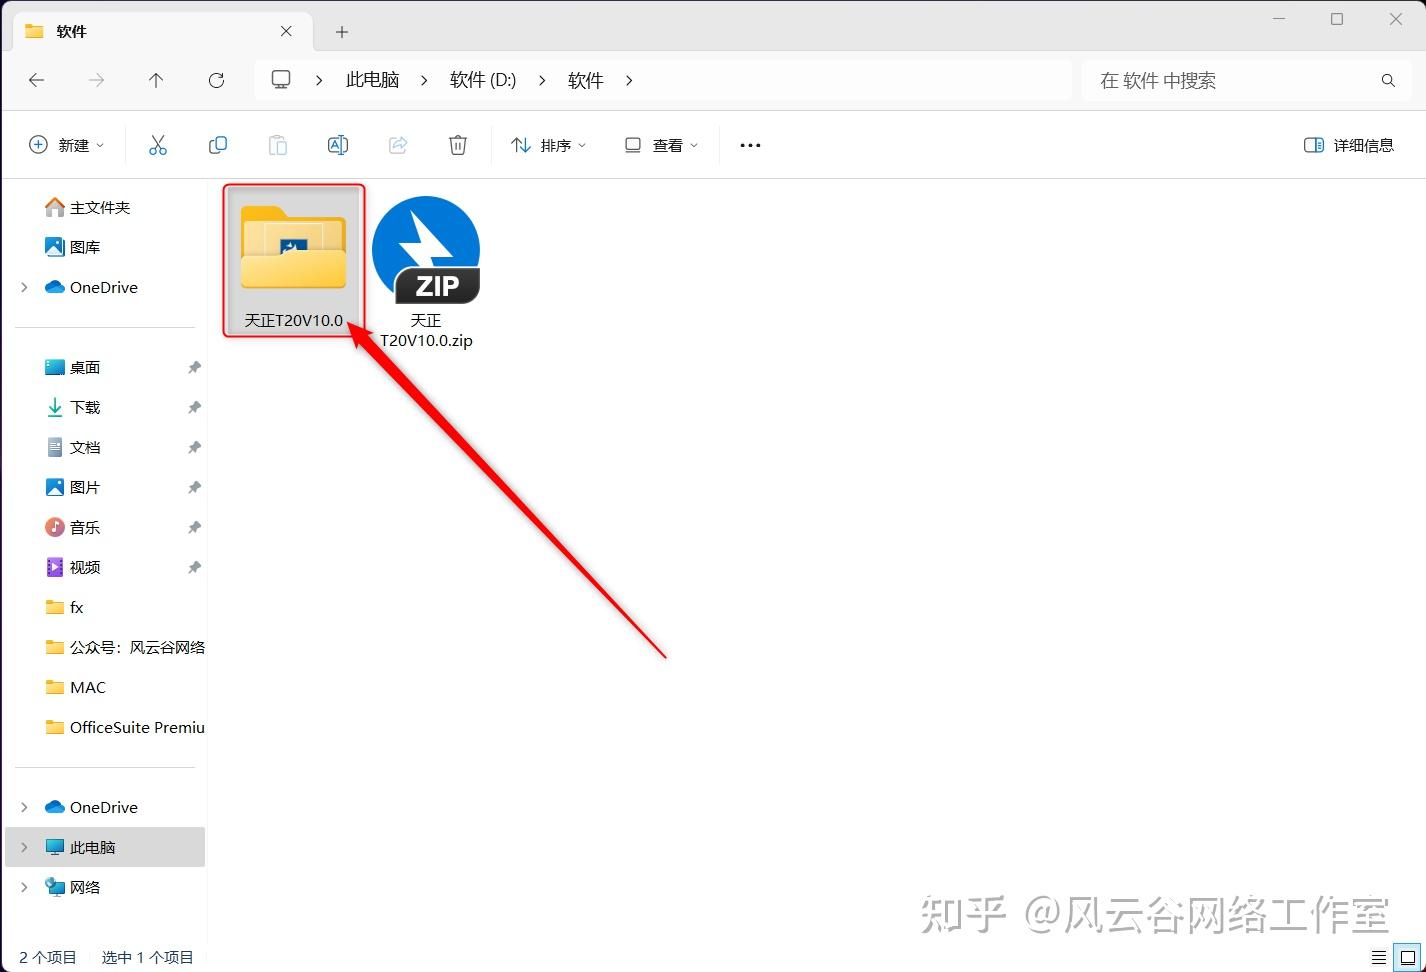Open the 查看 view options dropdown

pos(660,144)
